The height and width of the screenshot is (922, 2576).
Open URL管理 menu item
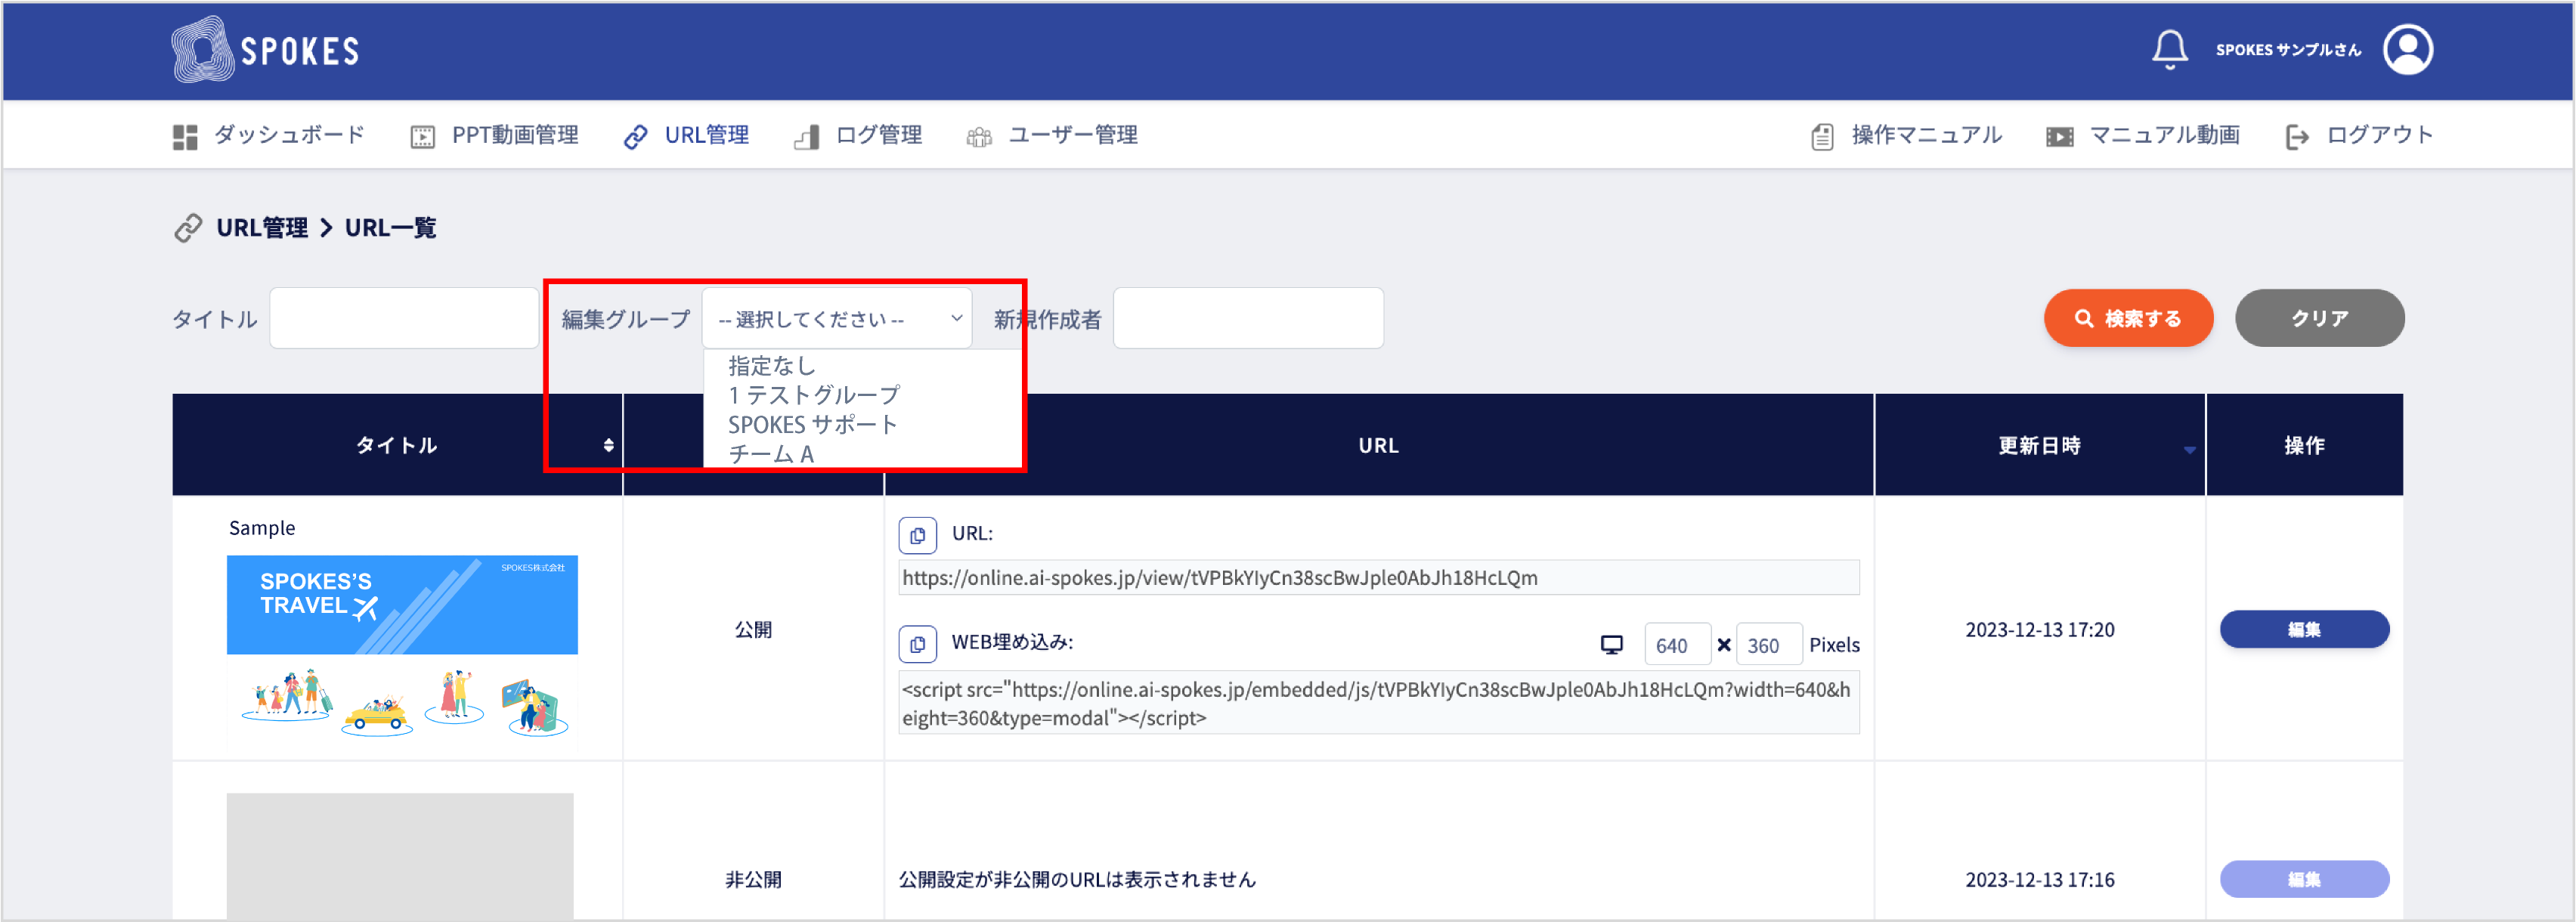click(707, 135)
